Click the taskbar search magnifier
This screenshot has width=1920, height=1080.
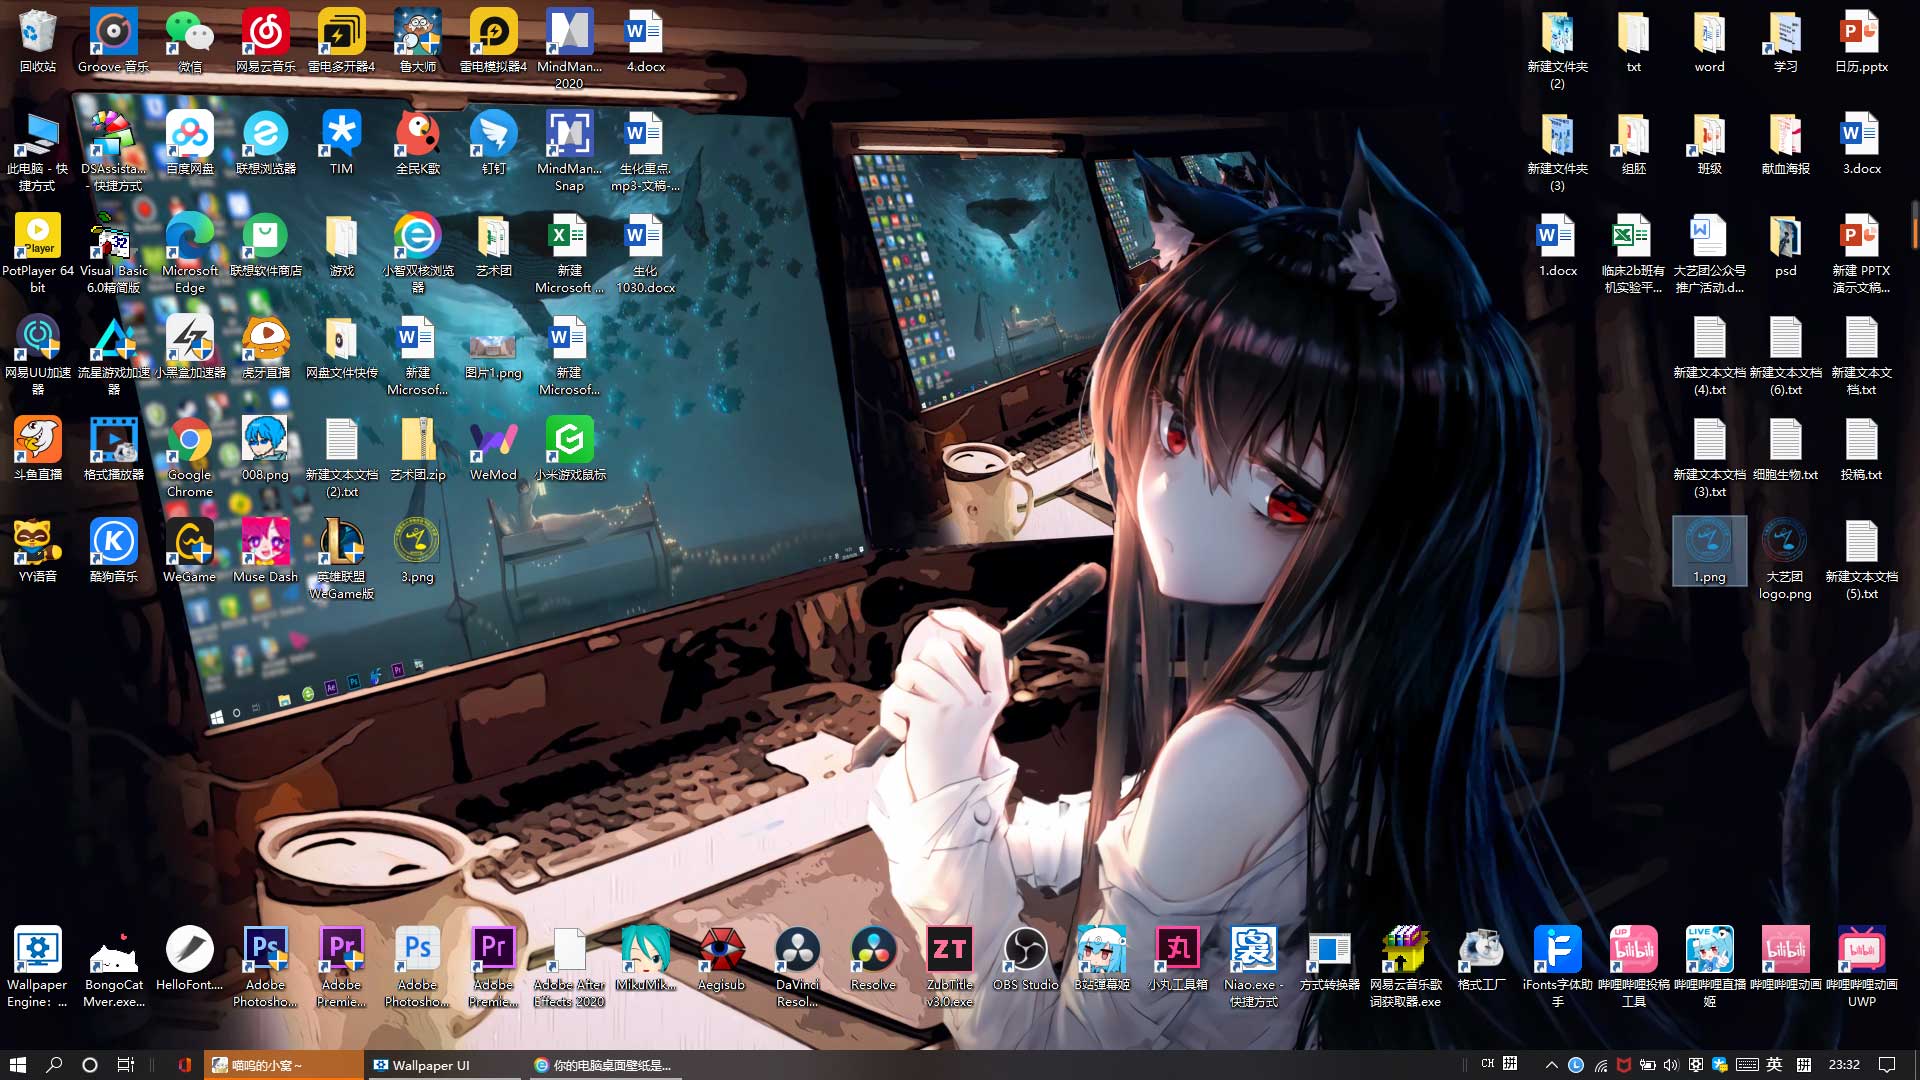tap(54, 1065)
